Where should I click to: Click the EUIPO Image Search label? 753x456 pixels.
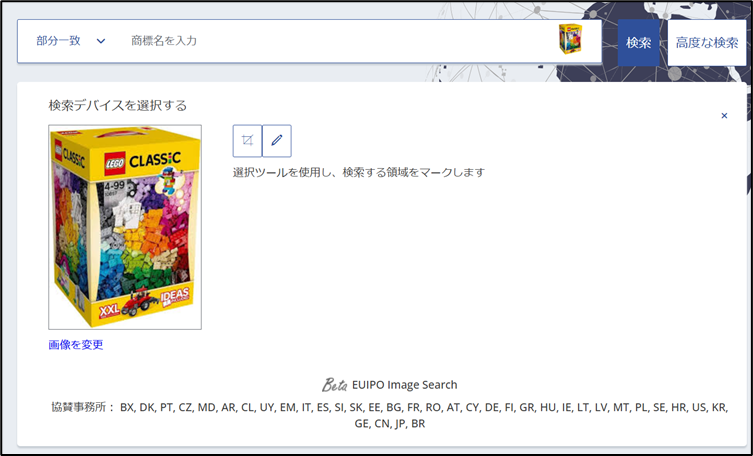pyautogui.click(x=404, y=385)
